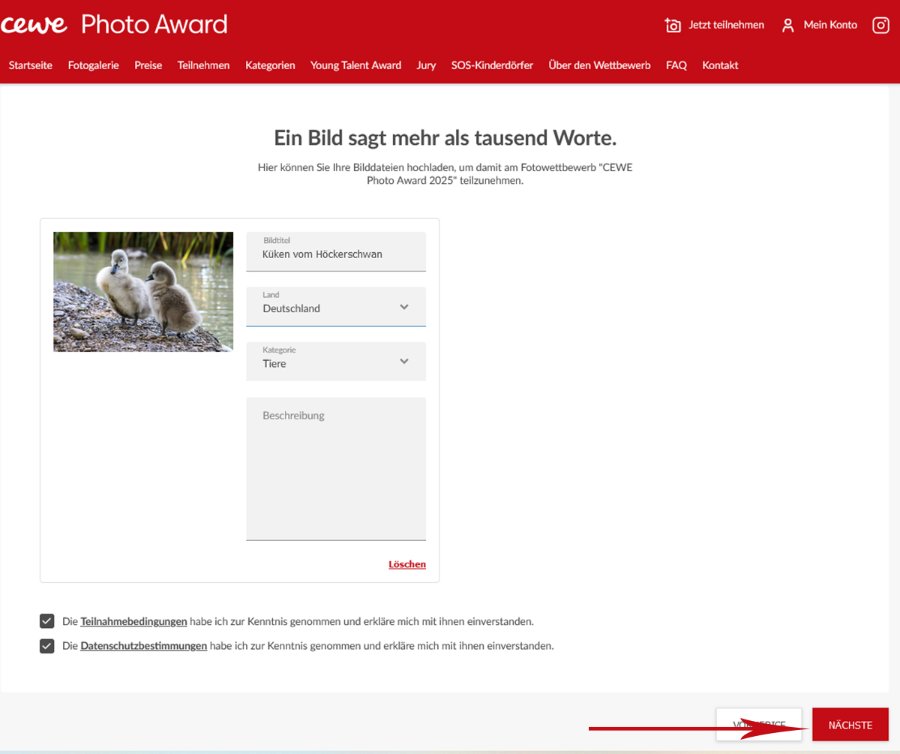Screen dimensions: 900x754
Task: Select the swan chicks photo thumbnail
Action: (x=143, y=292)
